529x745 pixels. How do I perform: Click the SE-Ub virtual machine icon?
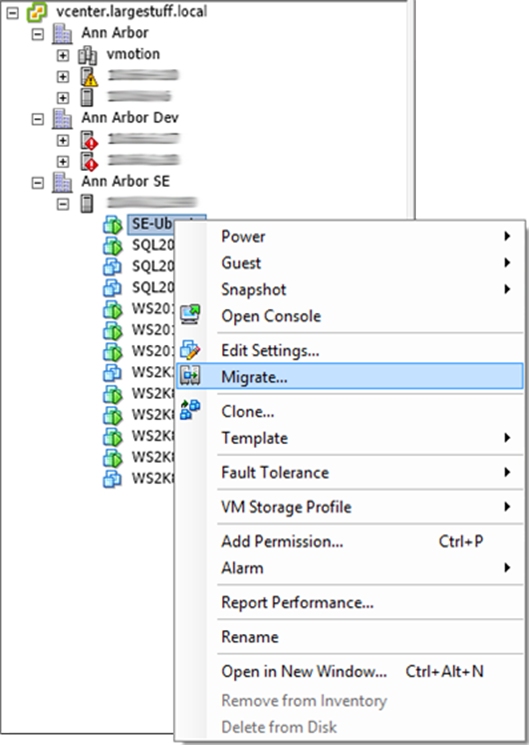(x=113, y=225)
